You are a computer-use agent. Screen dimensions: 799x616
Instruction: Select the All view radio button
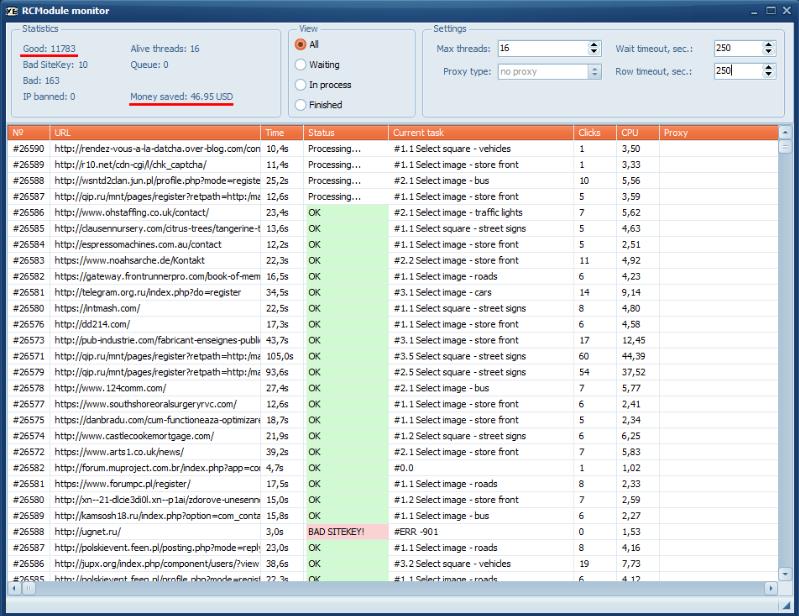[x=307, y=44]
